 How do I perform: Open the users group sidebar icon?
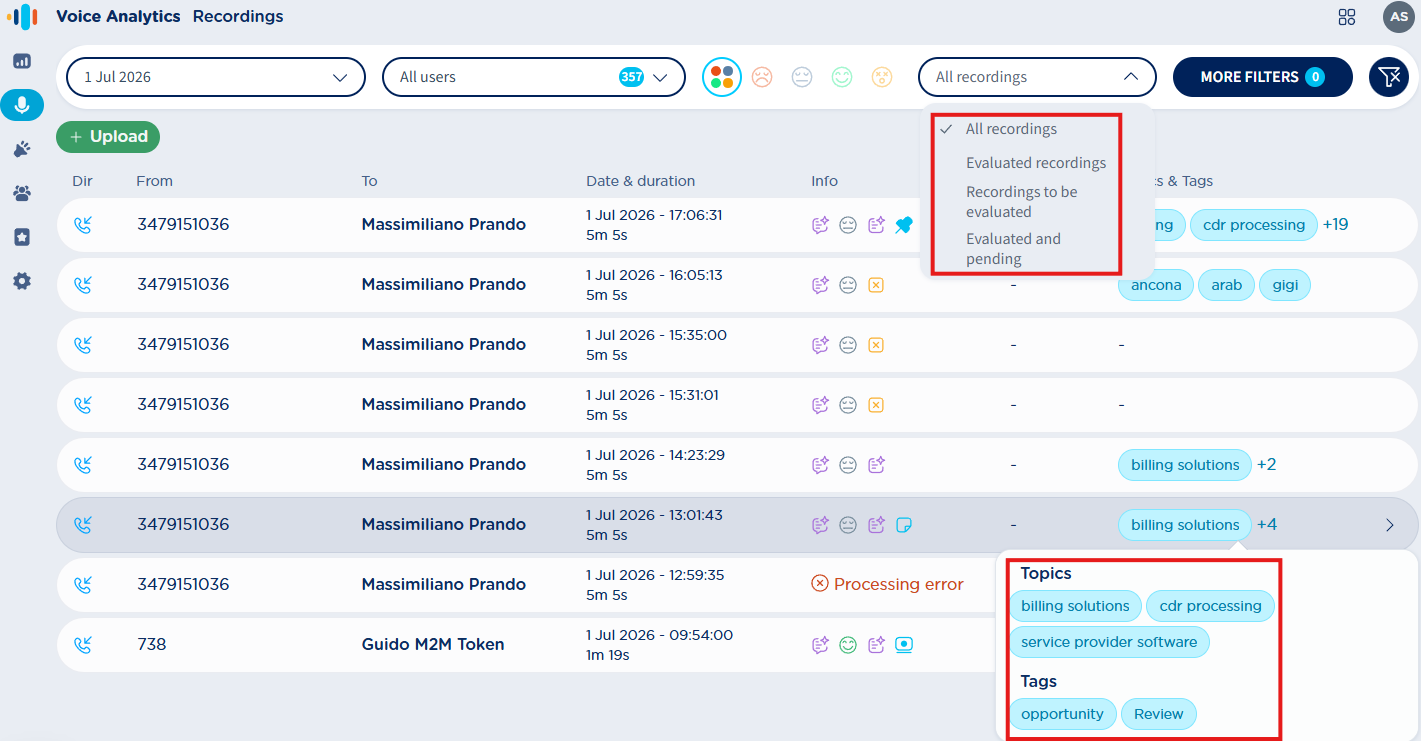point(22,193)
